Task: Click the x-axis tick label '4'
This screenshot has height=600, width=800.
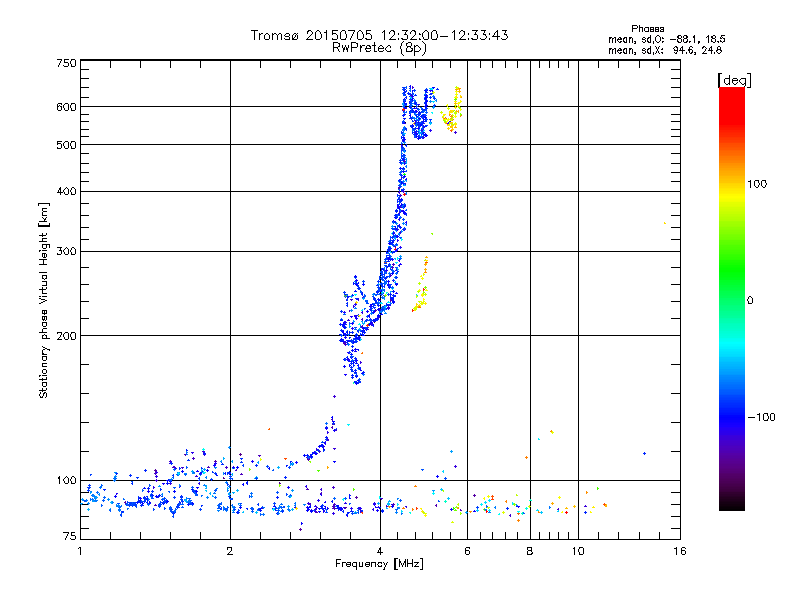Action: pos(380,551)
